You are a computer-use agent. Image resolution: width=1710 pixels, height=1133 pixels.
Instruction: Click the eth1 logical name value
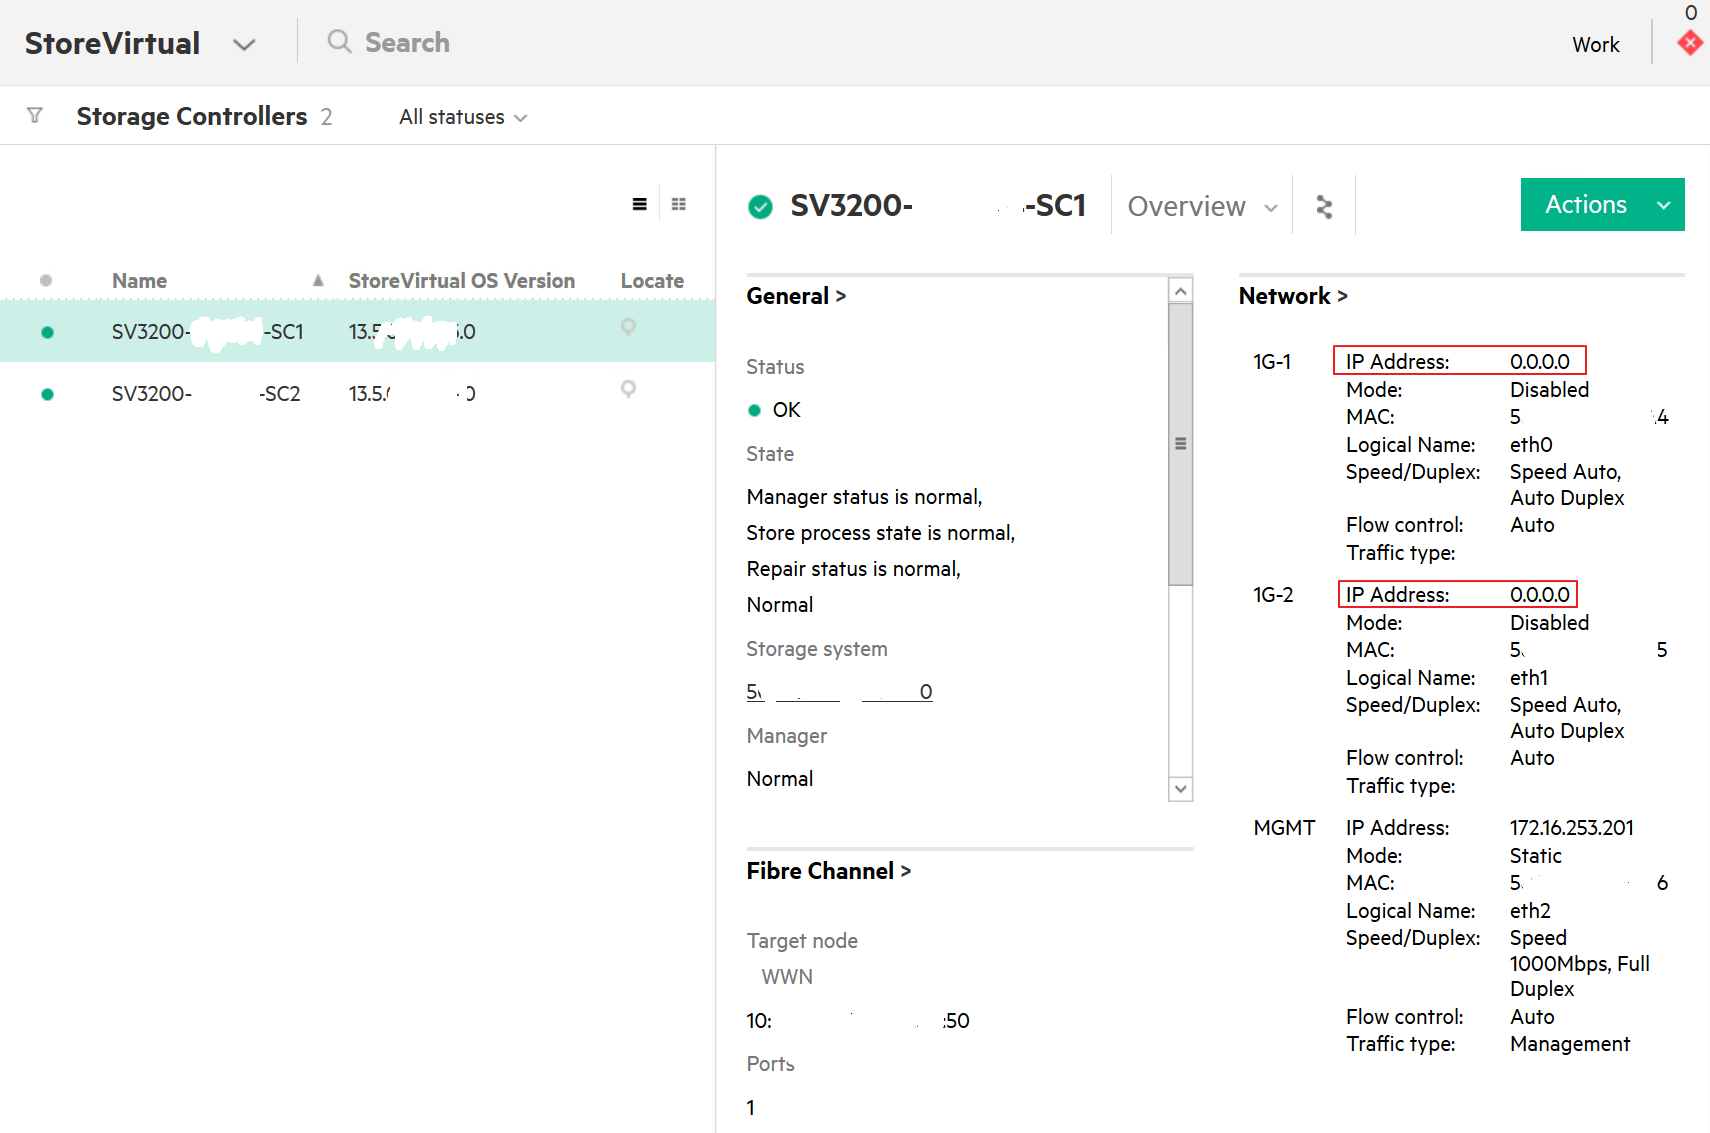(x=1529, y=677)
